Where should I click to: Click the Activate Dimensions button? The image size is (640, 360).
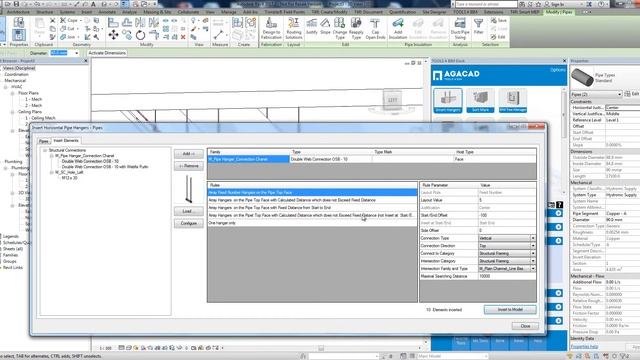pyautogui.click(x=107, y=53)
